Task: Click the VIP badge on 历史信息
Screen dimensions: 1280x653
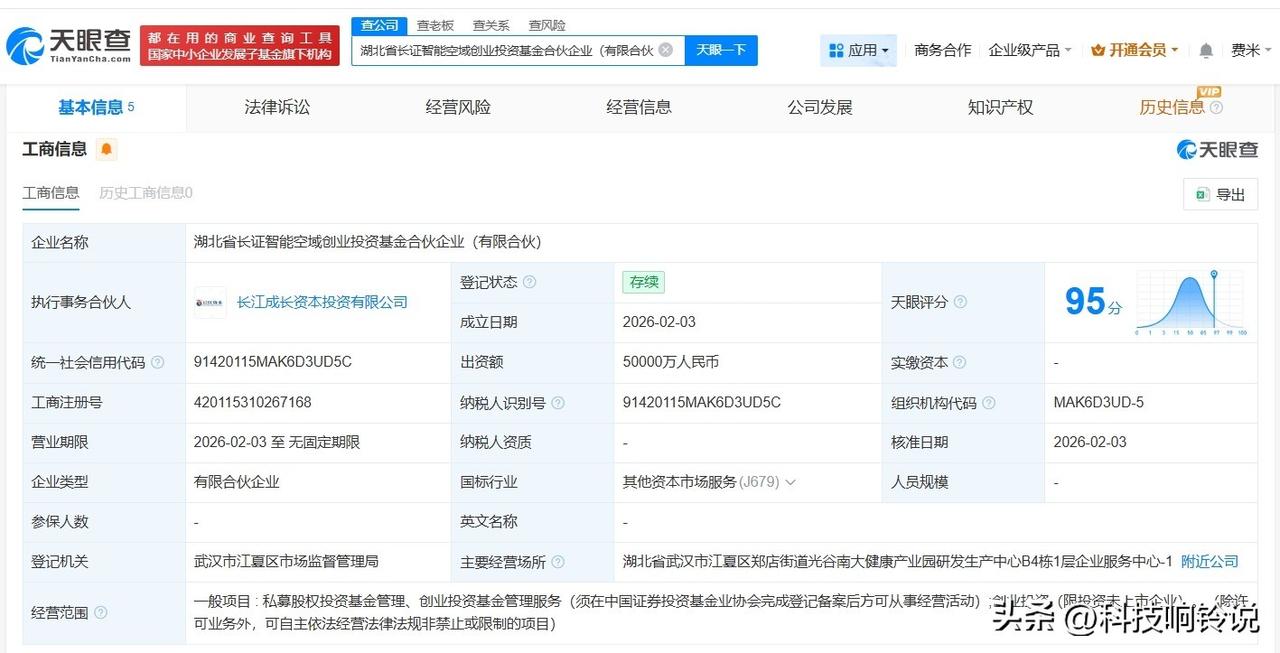Action: (1209, 91)
